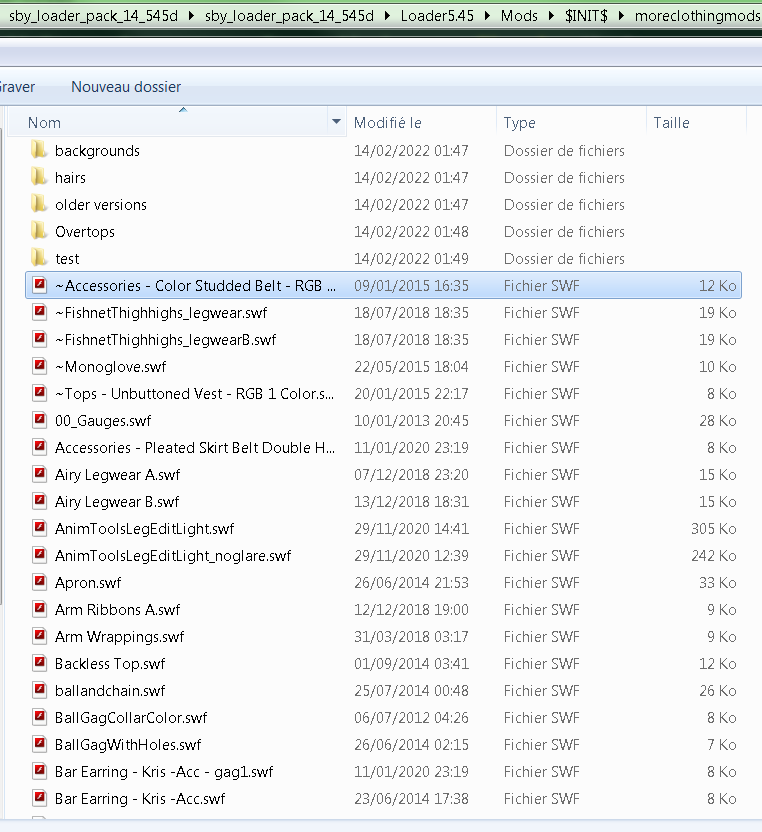Click the backgrounds folder icon
Image resolution: width=762 pixels, height=832 pixels.
coord(39,151)
